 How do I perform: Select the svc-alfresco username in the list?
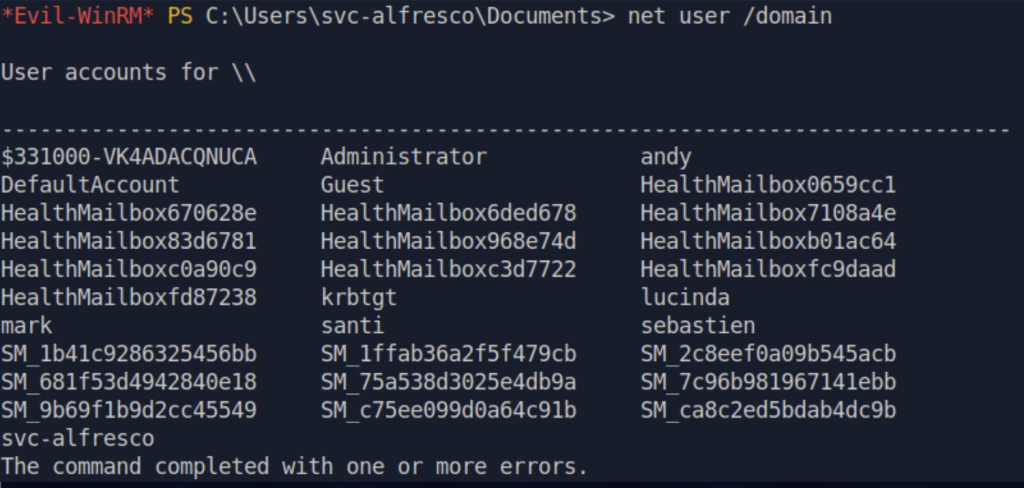tap(78, 438)
